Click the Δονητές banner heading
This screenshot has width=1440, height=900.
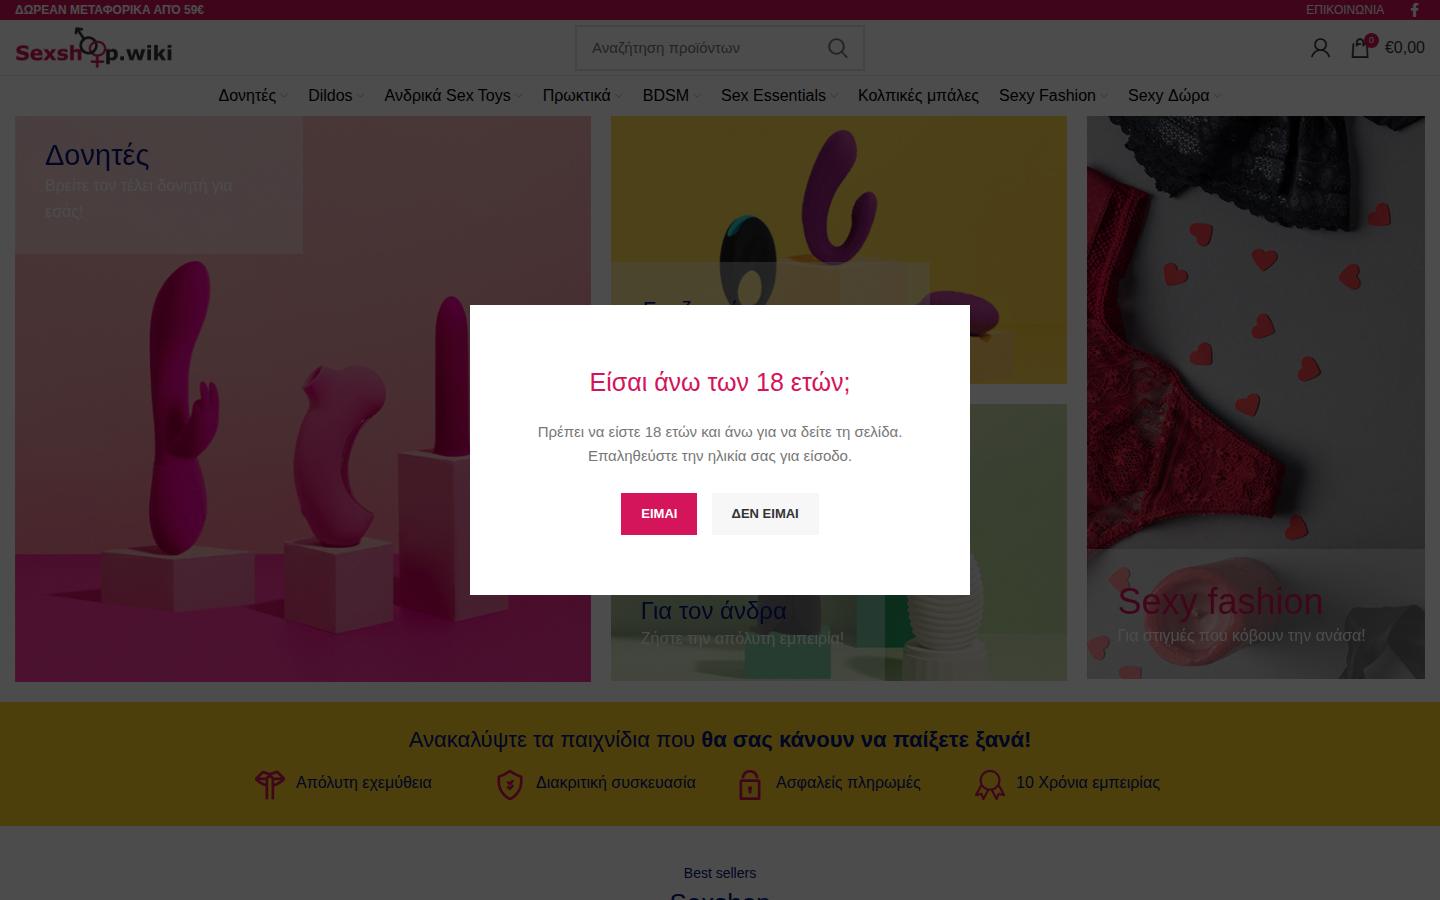(x=97, y=155)
